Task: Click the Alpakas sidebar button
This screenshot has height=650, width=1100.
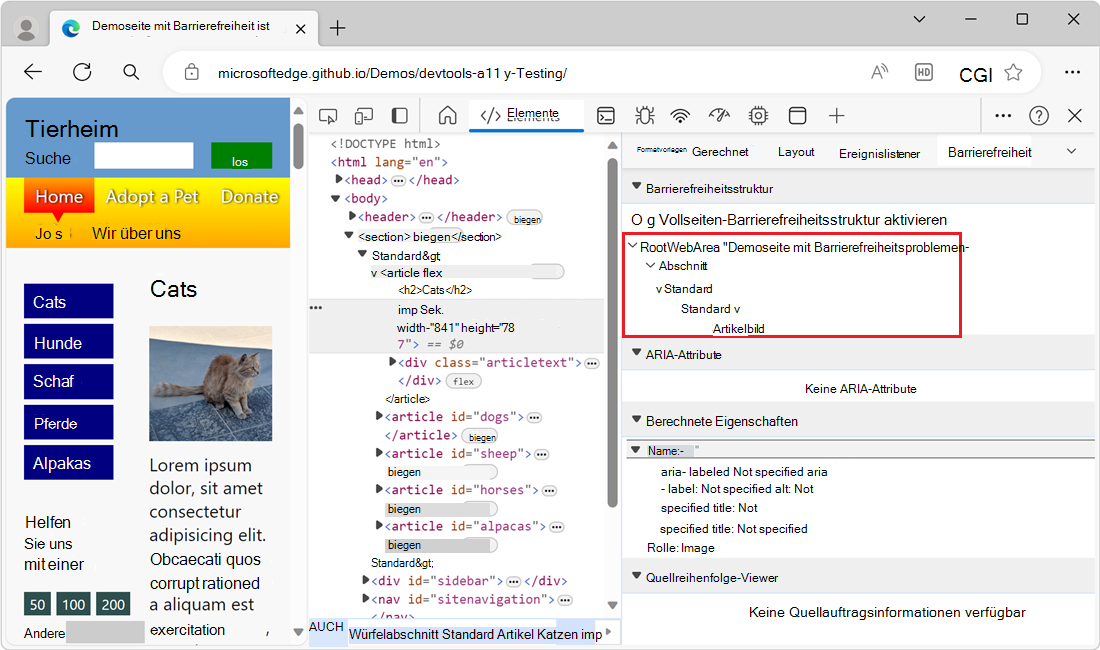Action: tap(68, 463)
